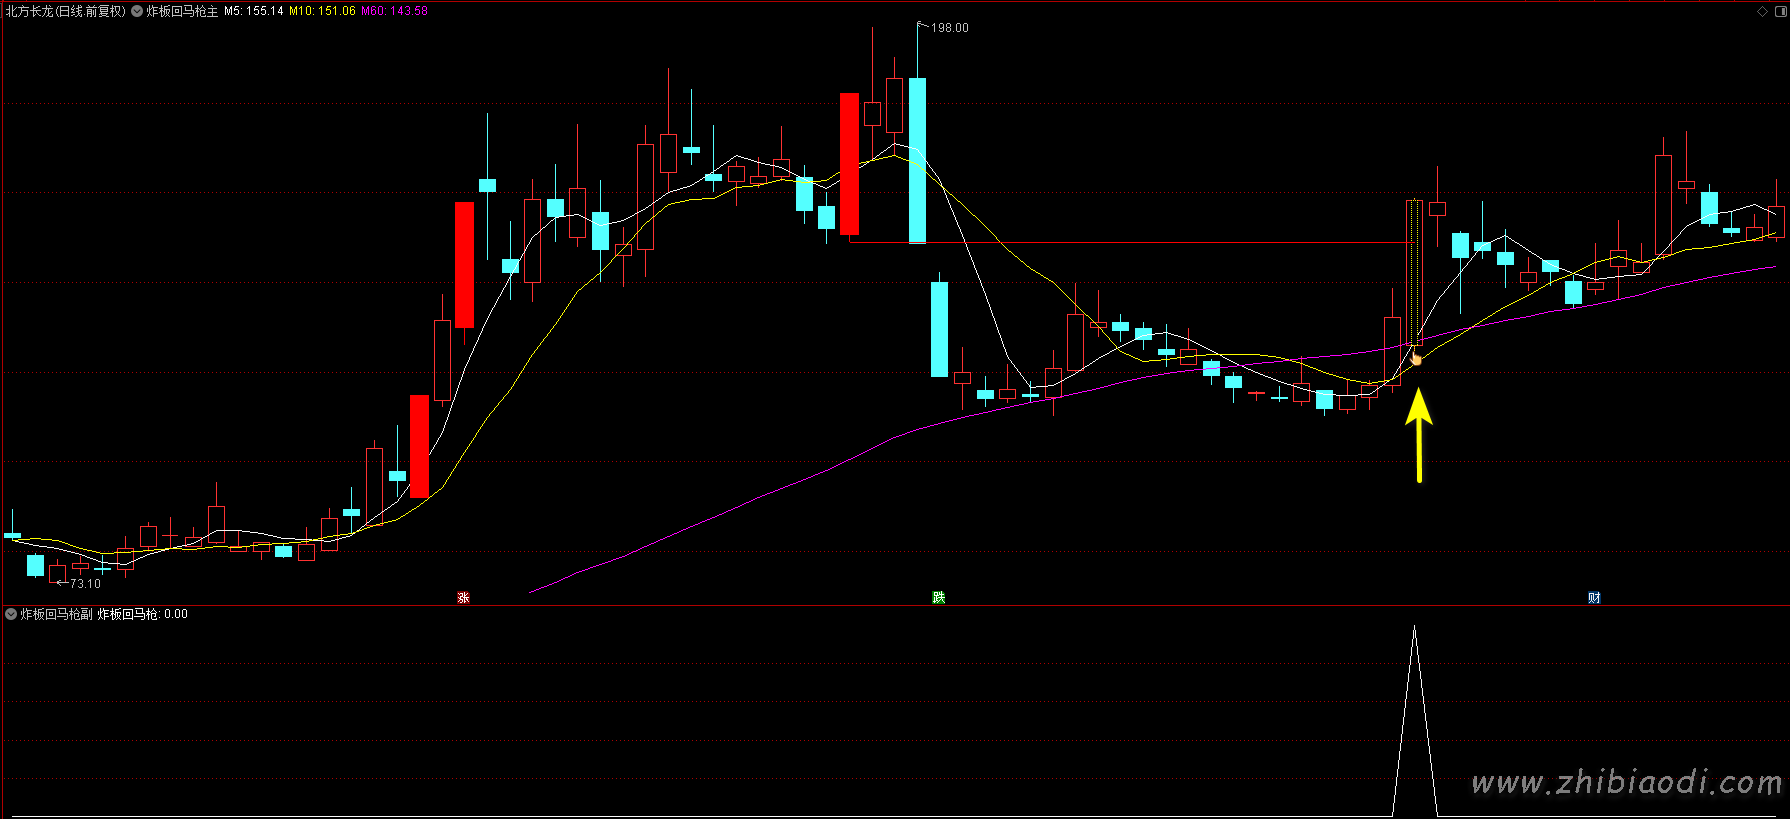Click the green 跌 event marker
Image resolution: width=1790 pixels, height=819 pixels.
coord(938,597)
